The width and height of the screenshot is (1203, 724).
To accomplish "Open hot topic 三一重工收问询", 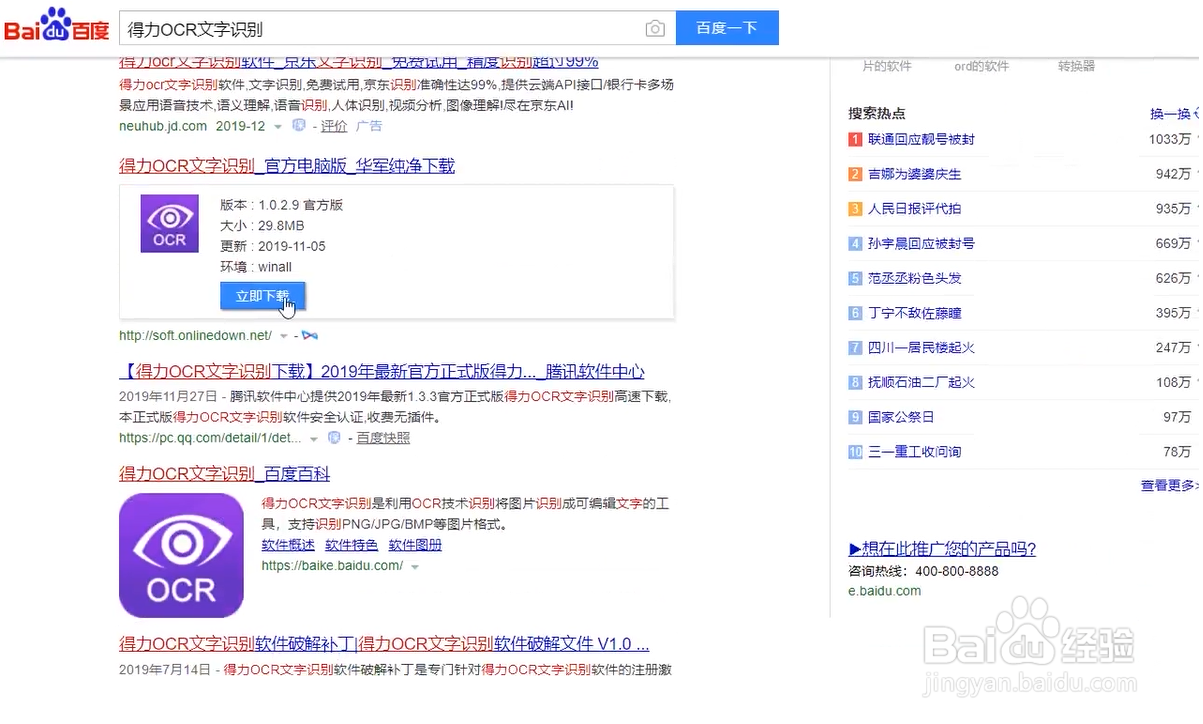I will tap(914, 452).
